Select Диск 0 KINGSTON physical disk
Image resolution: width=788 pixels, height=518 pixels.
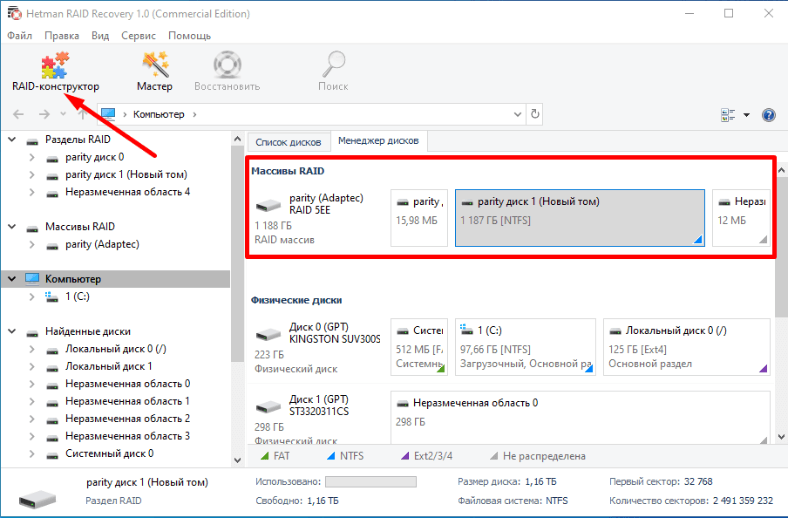coord(318,347)
